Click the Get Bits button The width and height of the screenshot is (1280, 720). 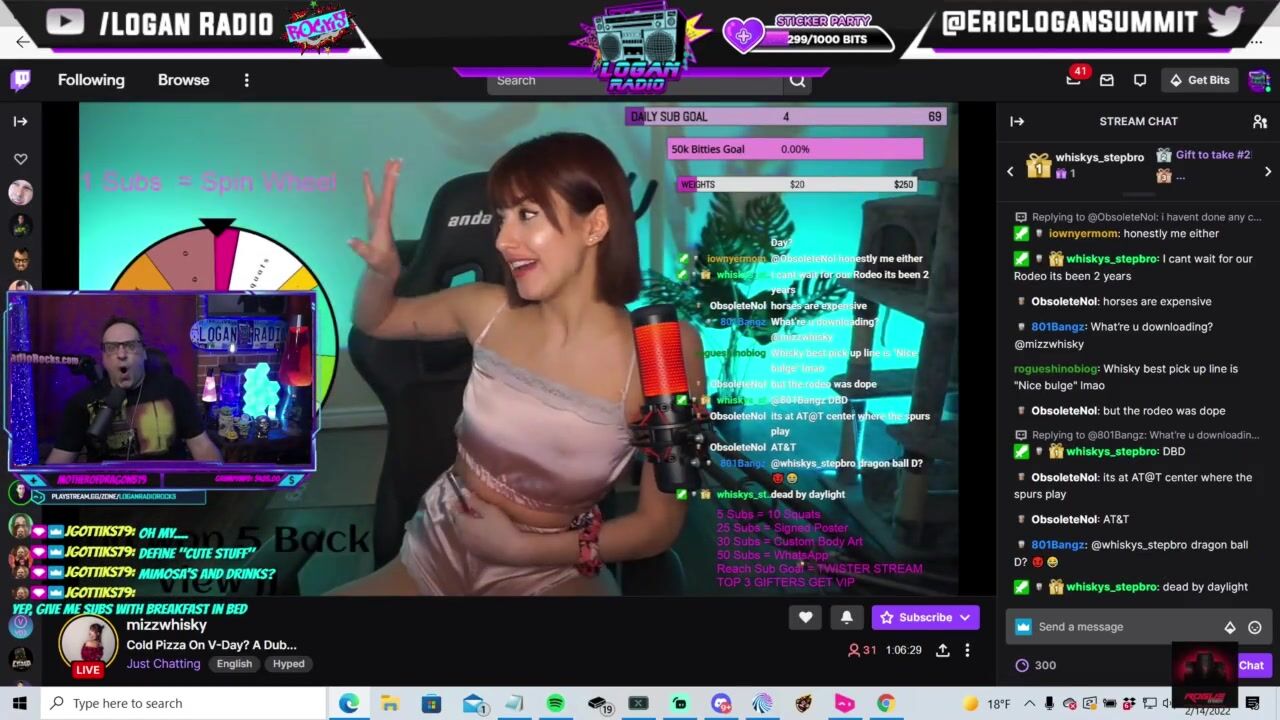pyautogui.click(x=1200, y=80)
